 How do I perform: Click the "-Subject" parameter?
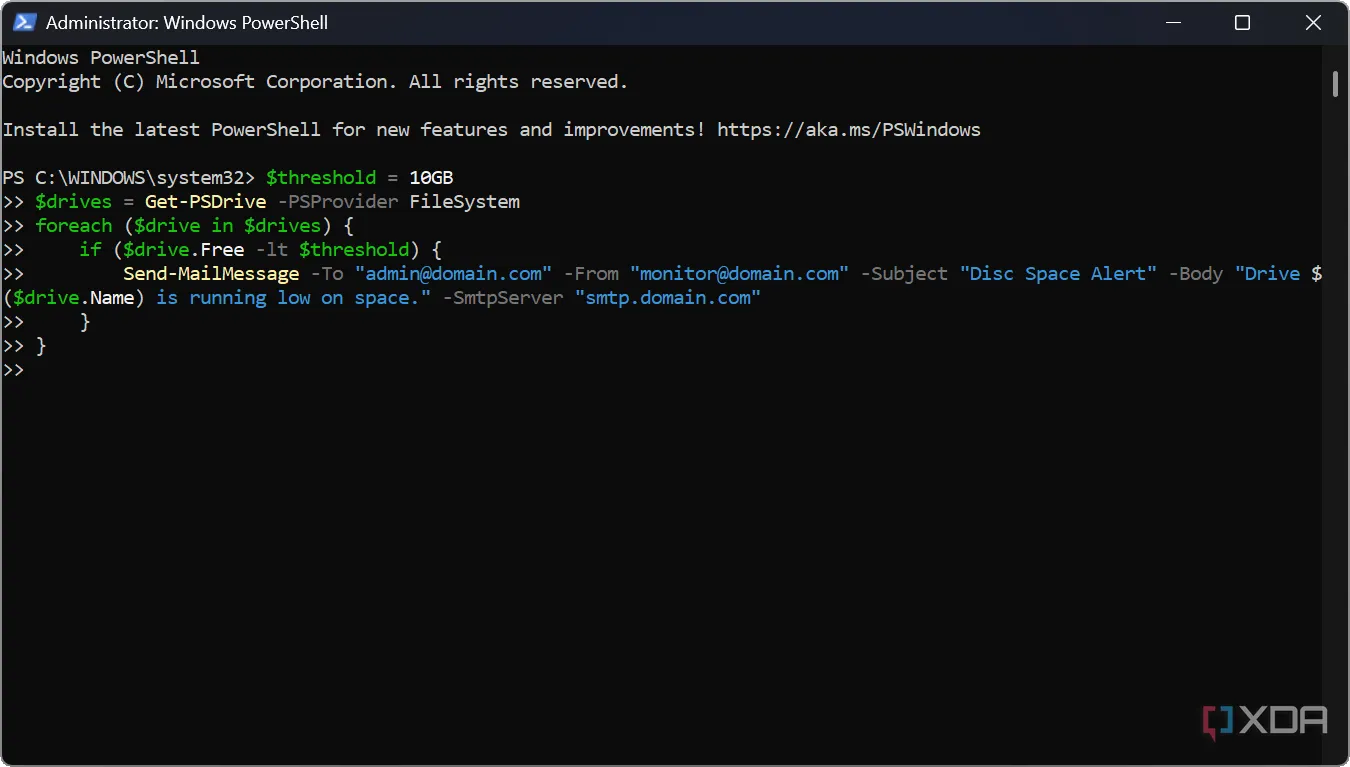pyautogui.click(x=904, y=274)
